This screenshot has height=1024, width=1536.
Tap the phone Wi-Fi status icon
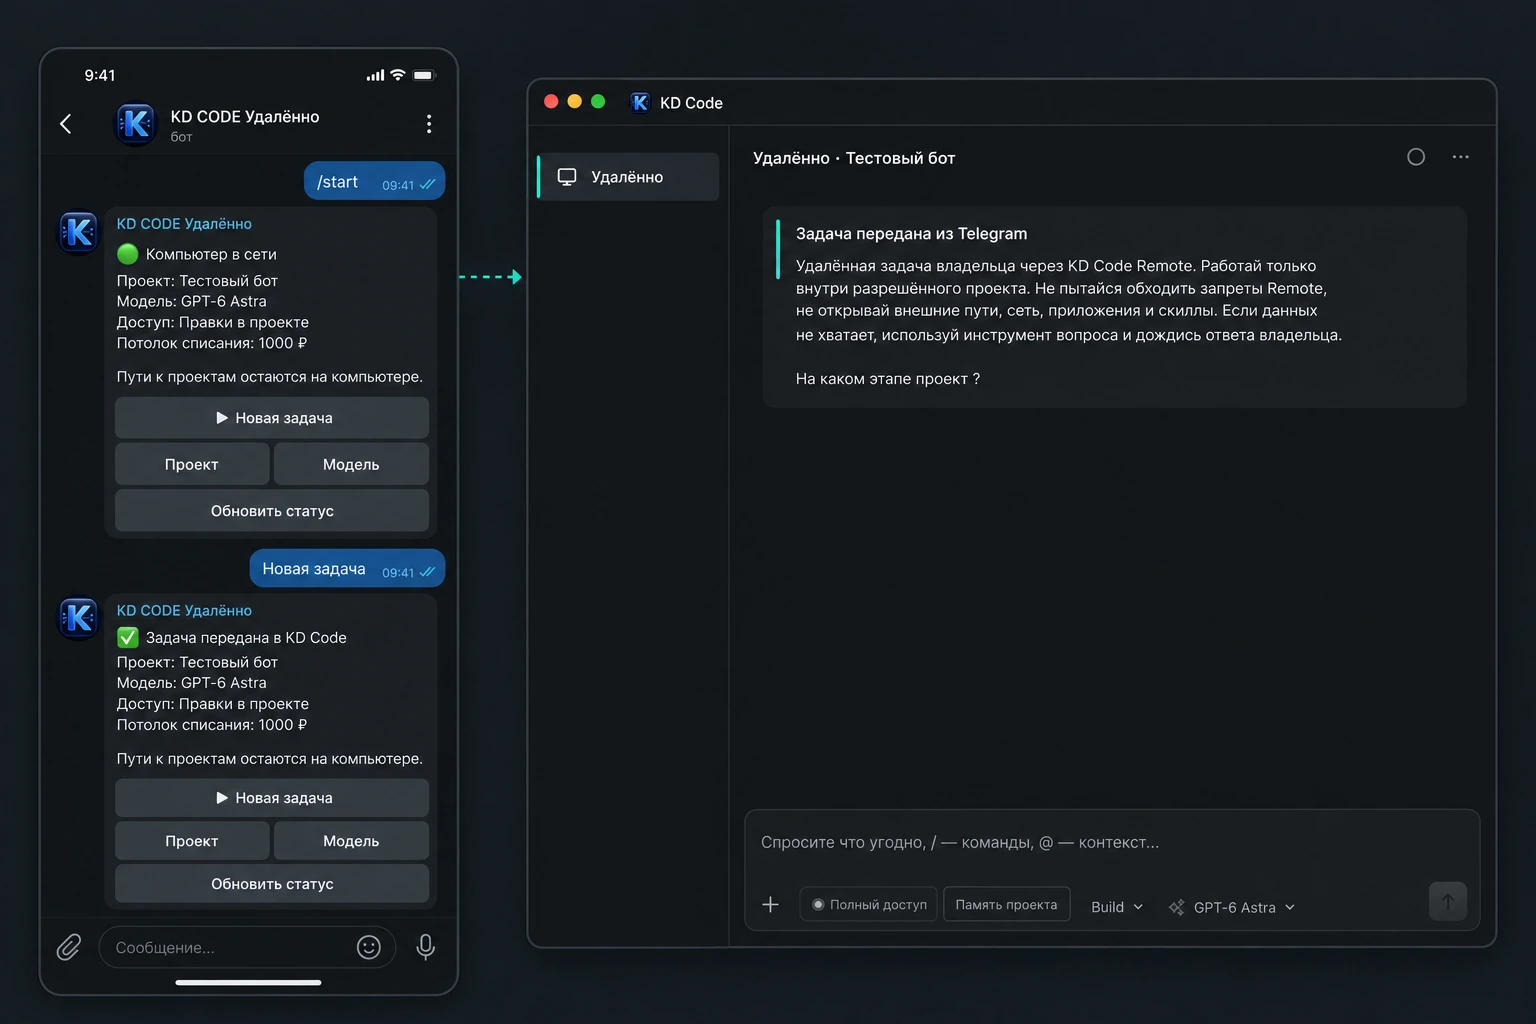click(x=398, y=75)
